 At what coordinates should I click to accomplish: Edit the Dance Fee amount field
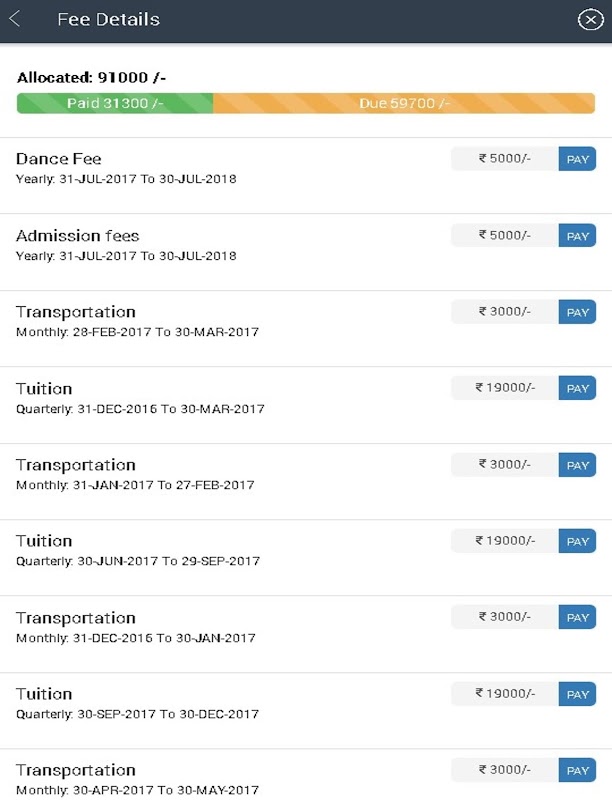(505, 159)
